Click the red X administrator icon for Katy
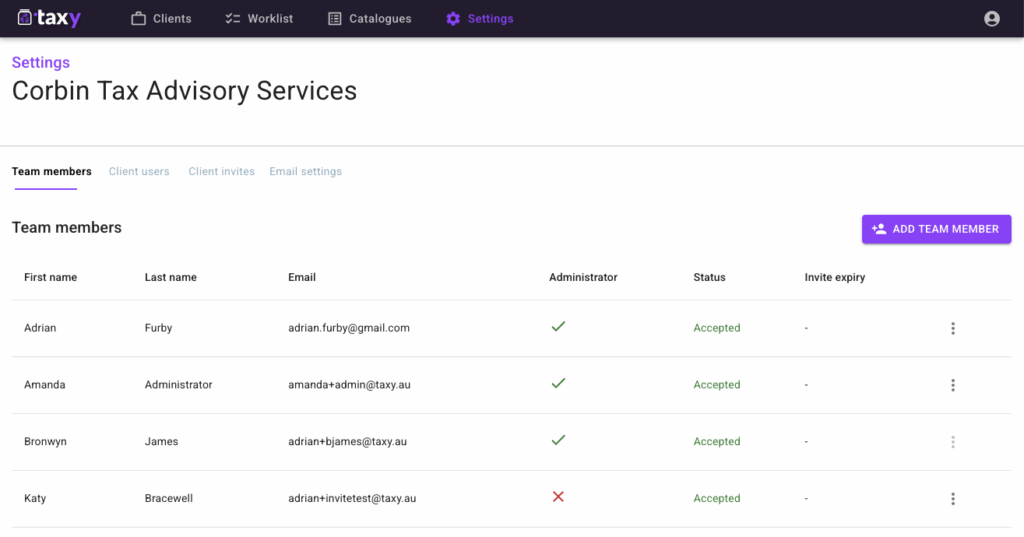Screen dimensions: 1024x537 pyautogui.click(x=558, y=497)
